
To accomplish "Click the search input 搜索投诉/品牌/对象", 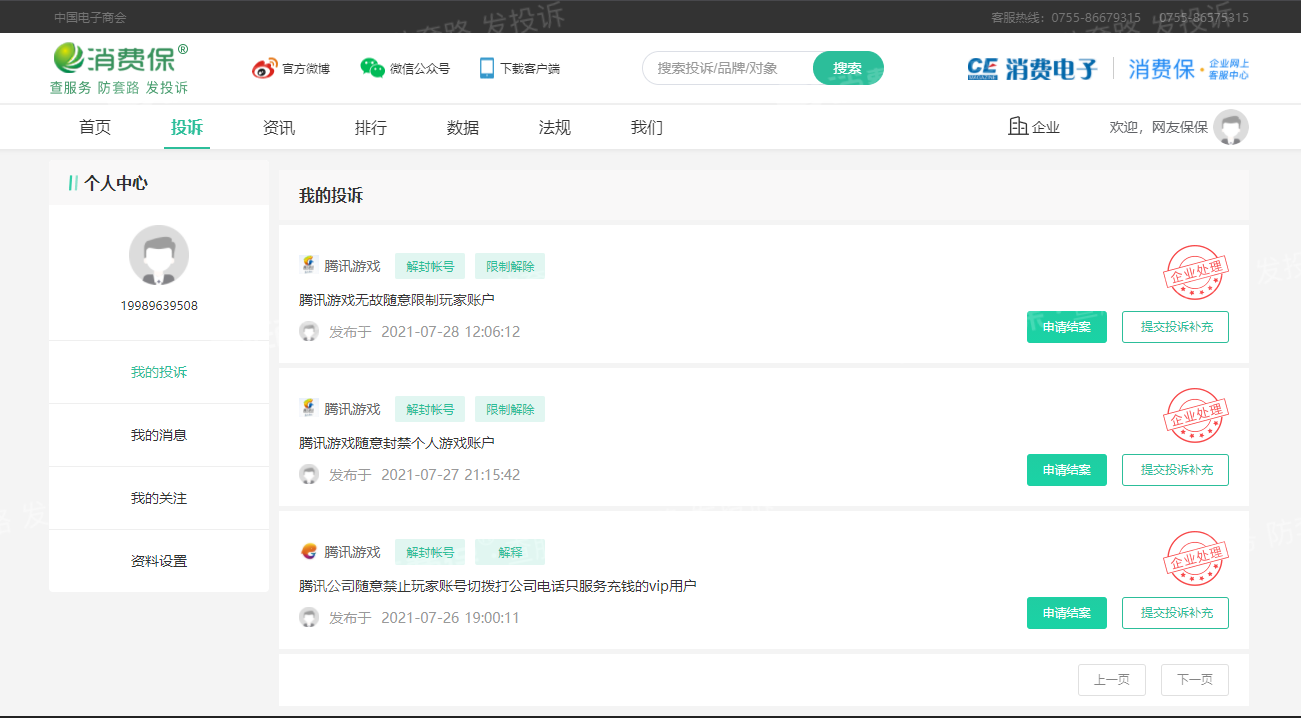I will [729, 68].
